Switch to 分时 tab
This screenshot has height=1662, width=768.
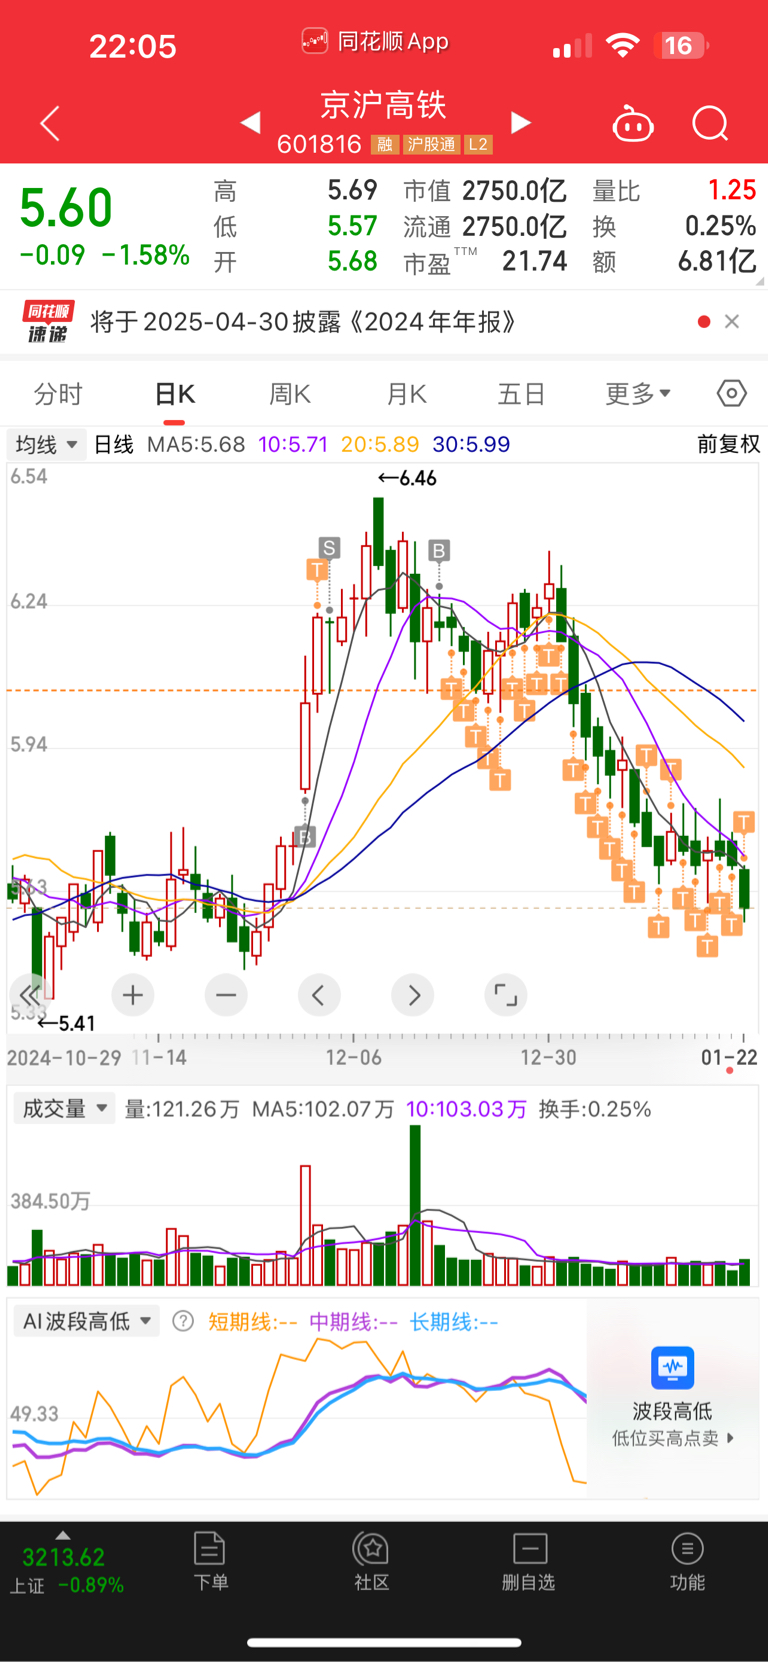pos(58,393)
